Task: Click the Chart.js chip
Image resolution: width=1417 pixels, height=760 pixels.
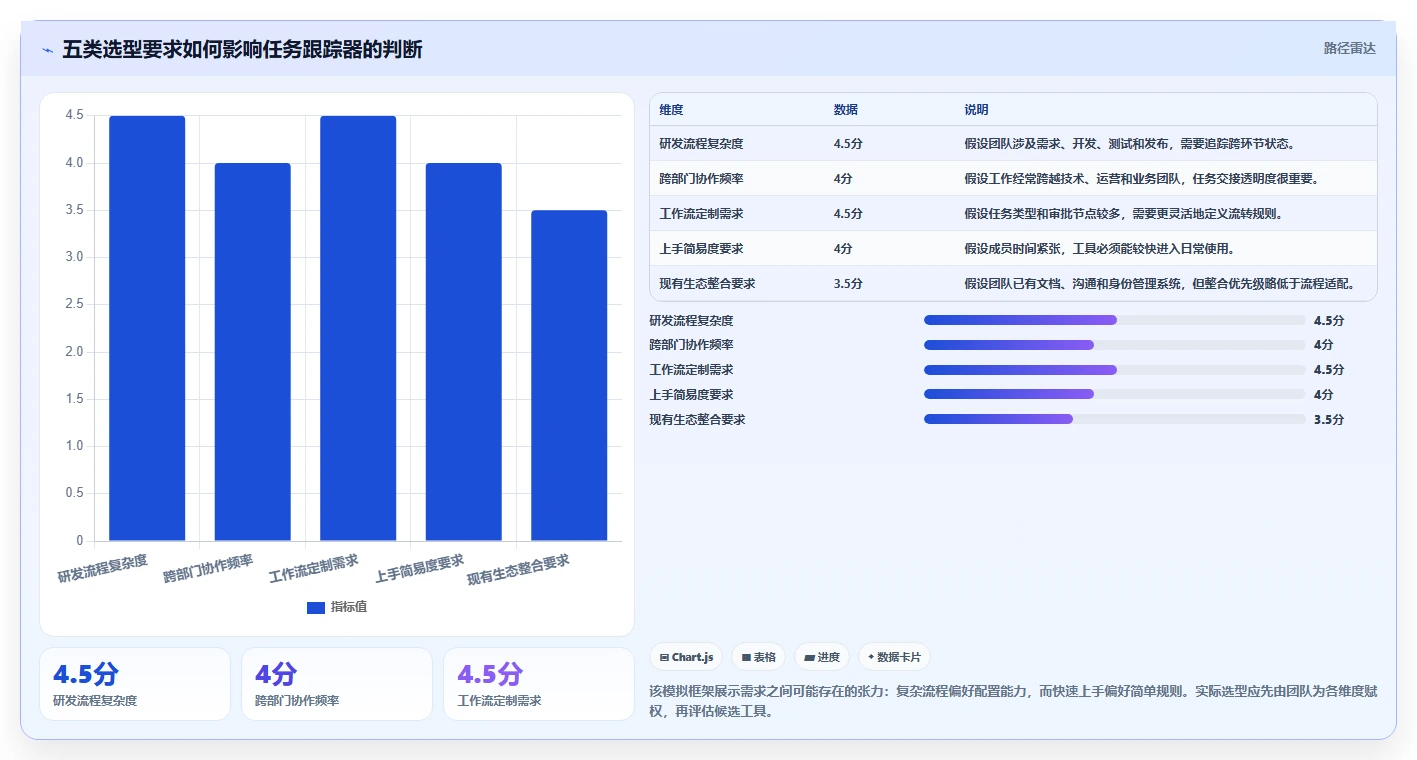Action: point(686,657)
